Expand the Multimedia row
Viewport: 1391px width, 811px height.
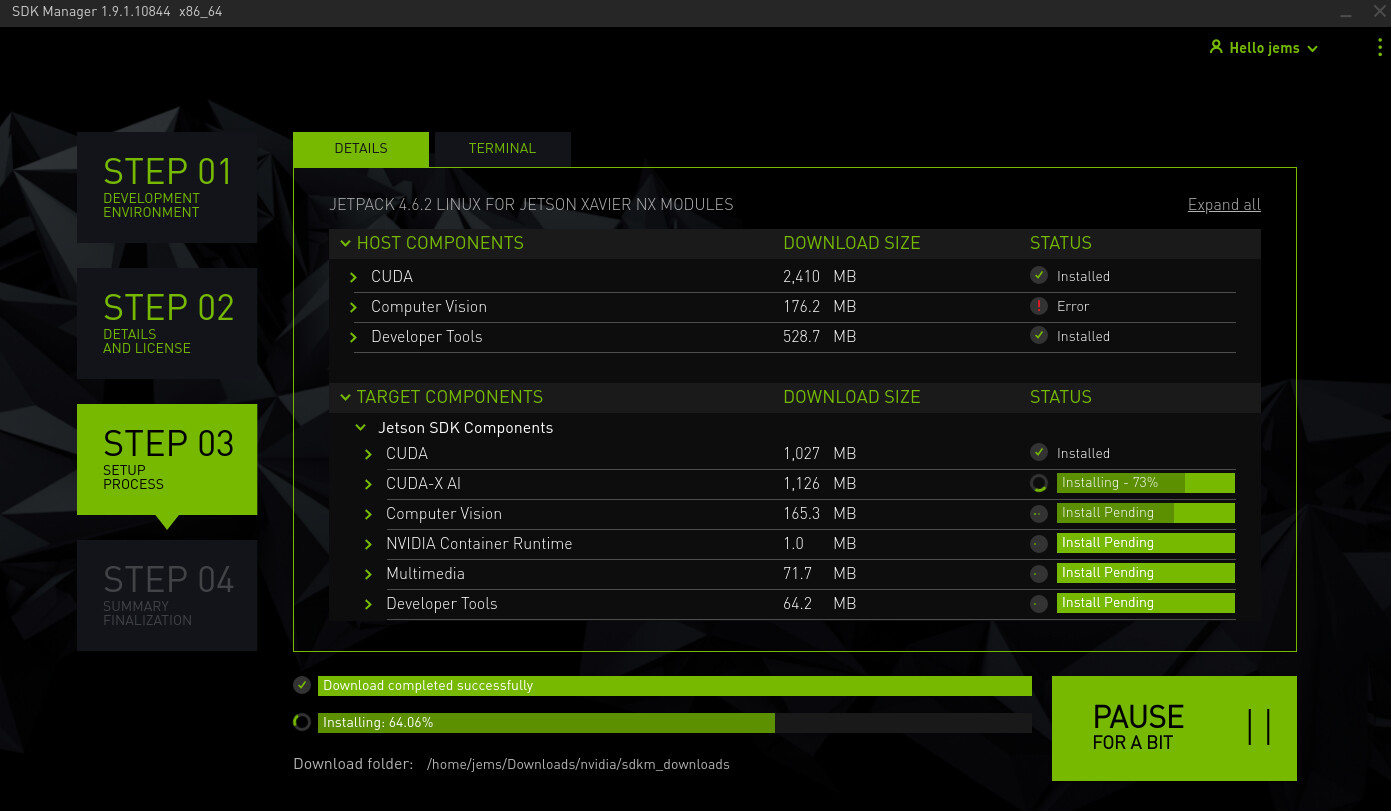[368, 574]
